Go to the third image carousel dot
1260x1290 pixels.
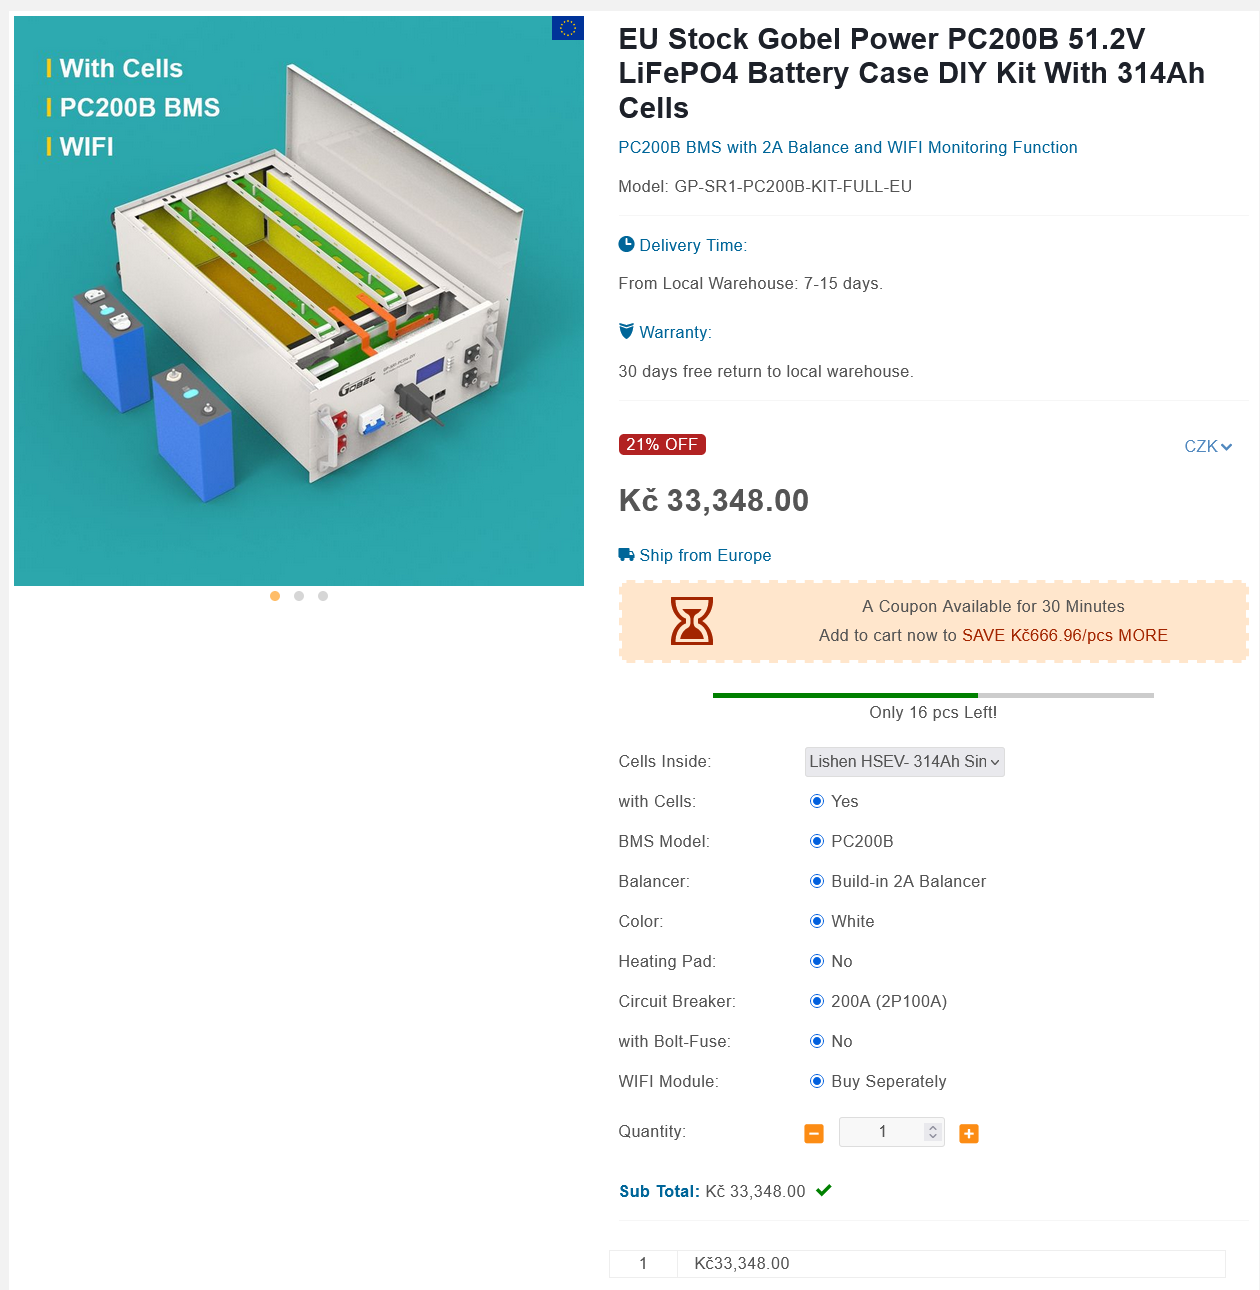[x=323, y=596]
